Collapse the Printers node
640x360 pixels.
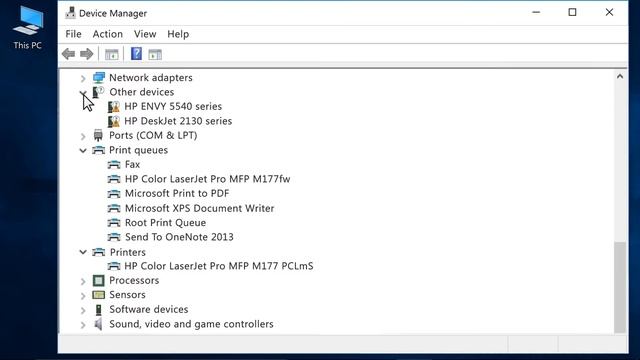(83, 252)
